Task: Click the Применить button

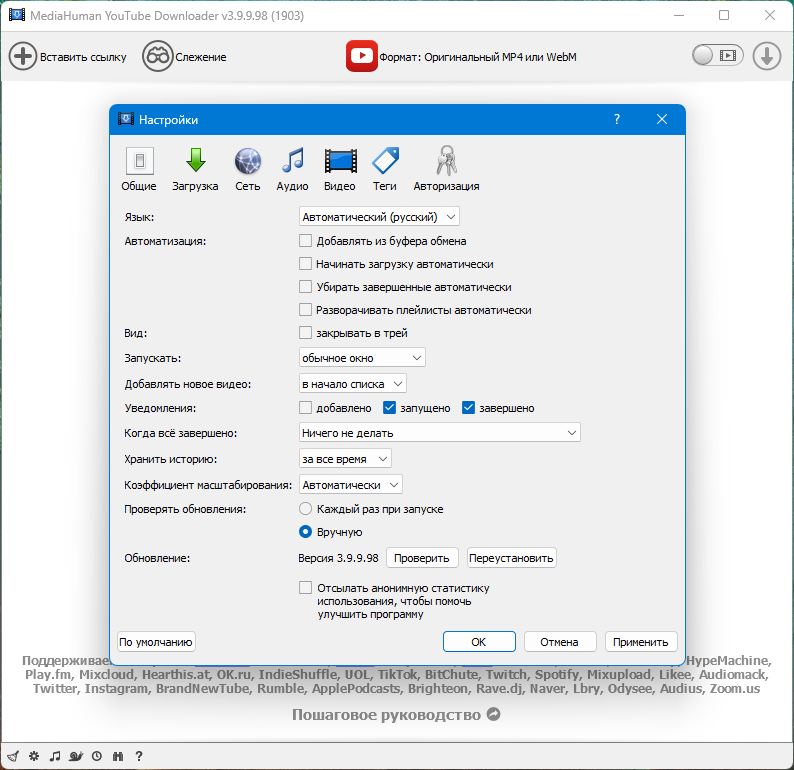Action: (641, 642)
